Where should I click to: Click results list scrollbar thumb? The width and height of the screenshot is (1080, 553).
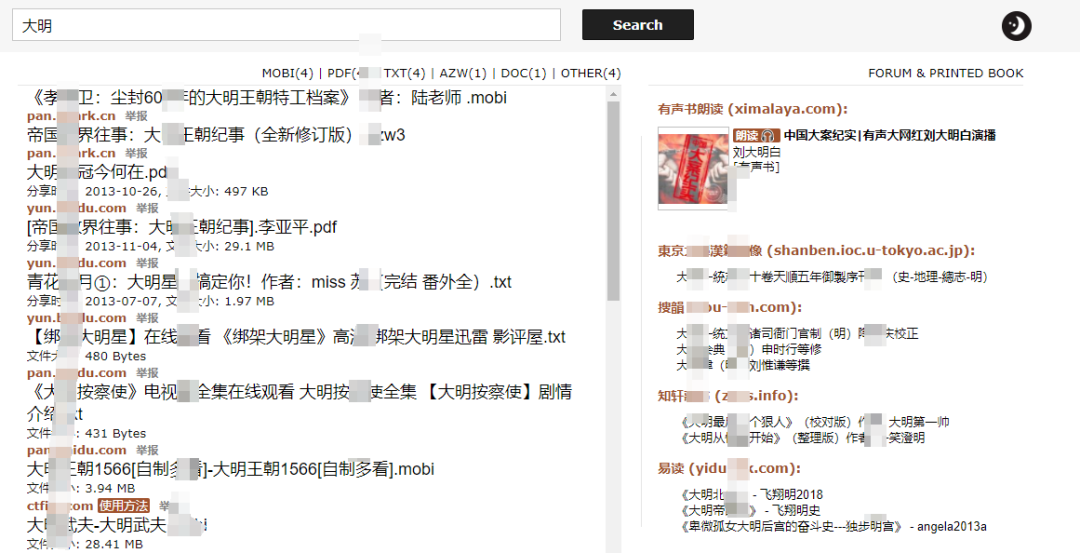tap(614, 201)
